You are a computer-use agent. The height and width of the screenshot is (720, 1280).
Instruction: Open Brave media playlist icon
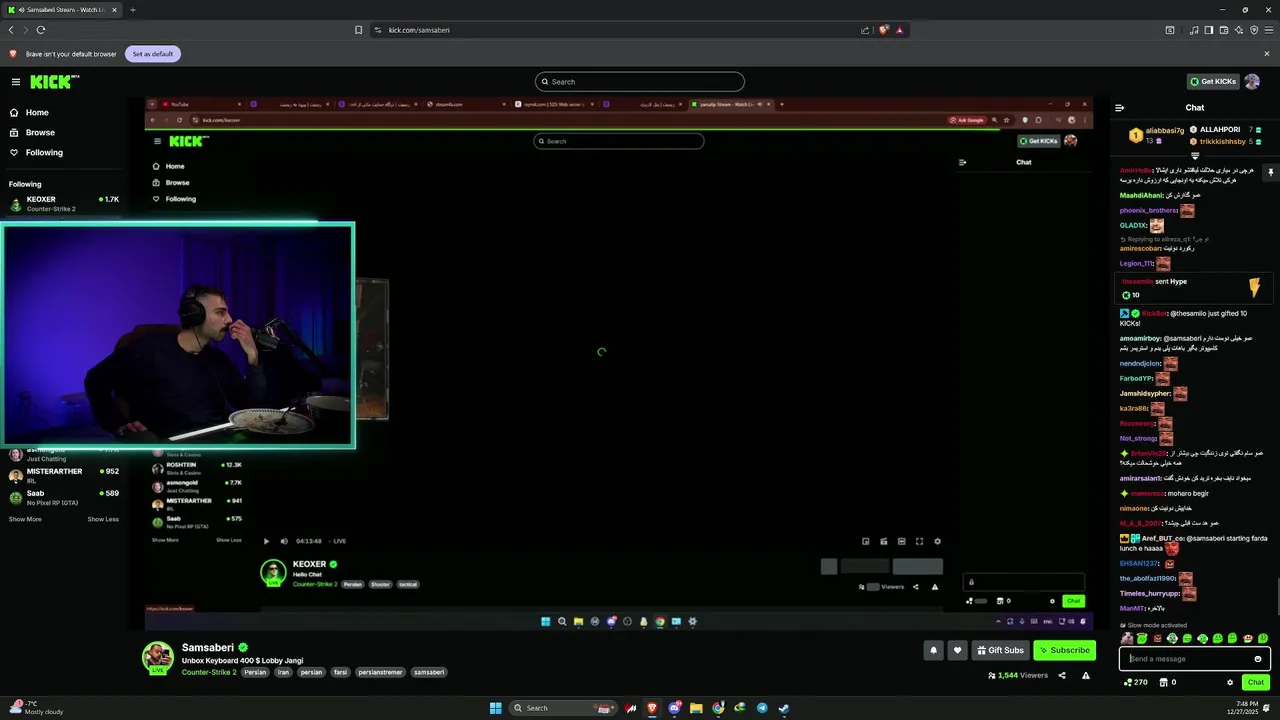(x=1194, y=30)
